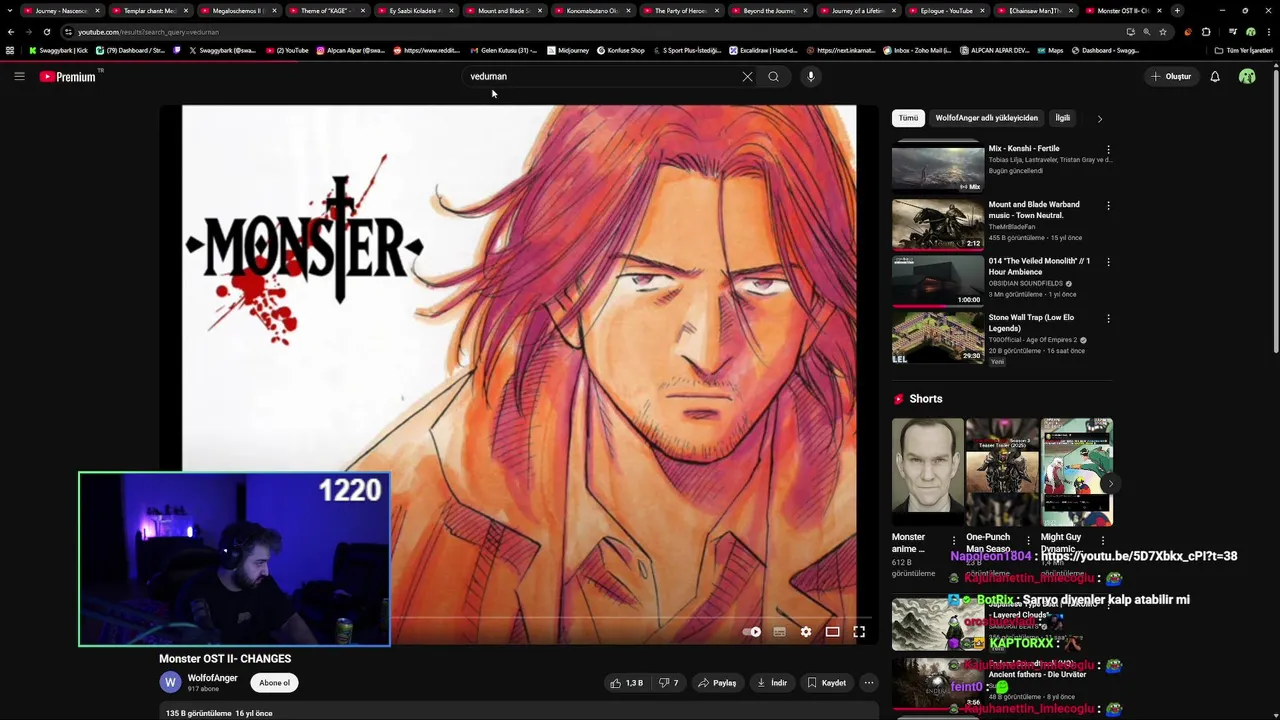Open options for Mount and Blade Warband video
The height and width of the screenshot is (720, 1280).
click(x=1108, y=206)
